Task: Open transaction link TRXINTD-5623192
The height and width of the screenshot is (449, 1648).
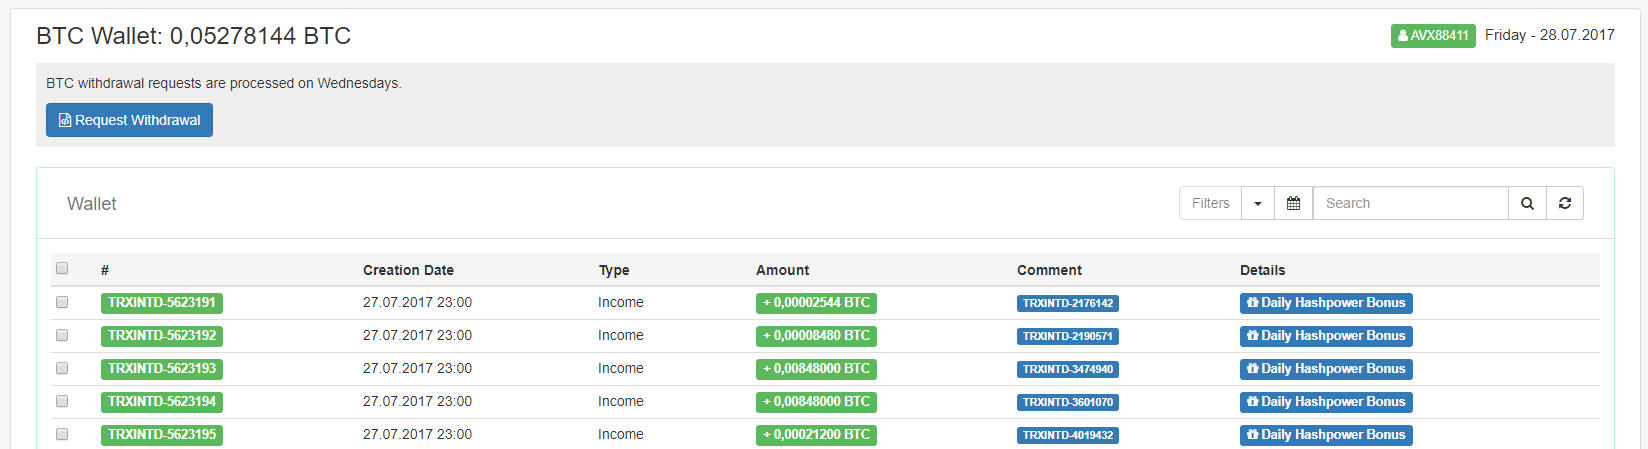Action: [162, 336]
